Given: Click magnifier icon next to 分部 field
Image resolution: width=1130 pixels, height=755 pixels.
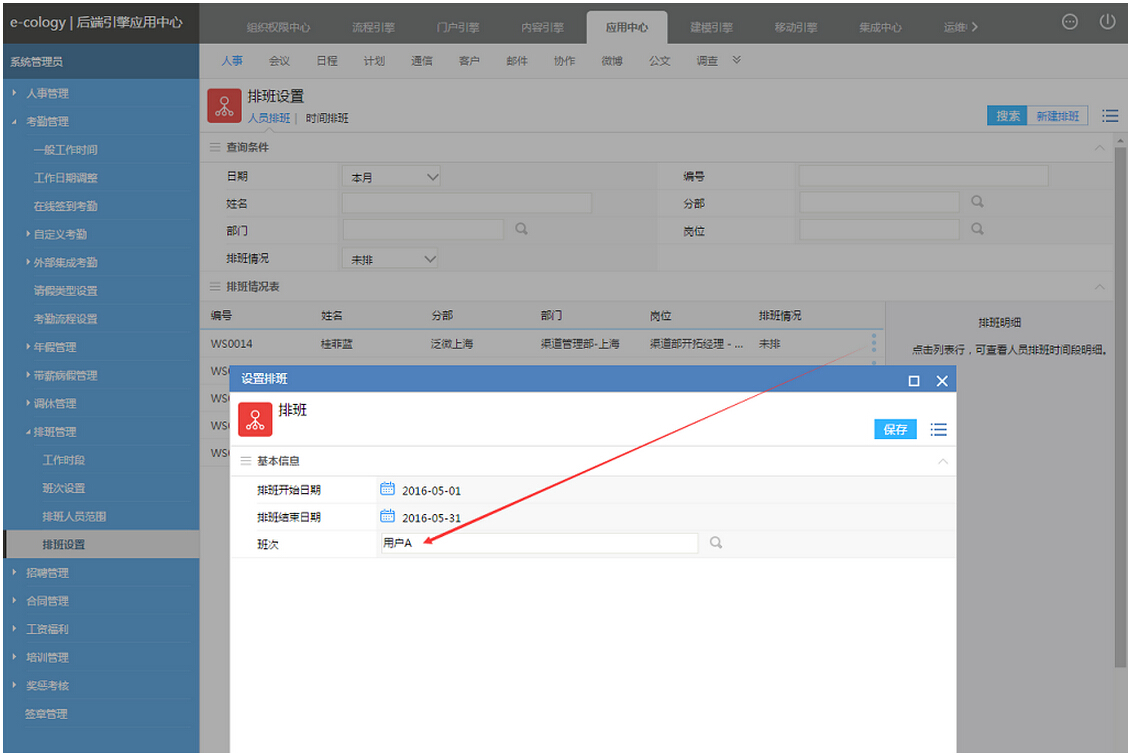Looking at the screenshot, I should point(977,202).
